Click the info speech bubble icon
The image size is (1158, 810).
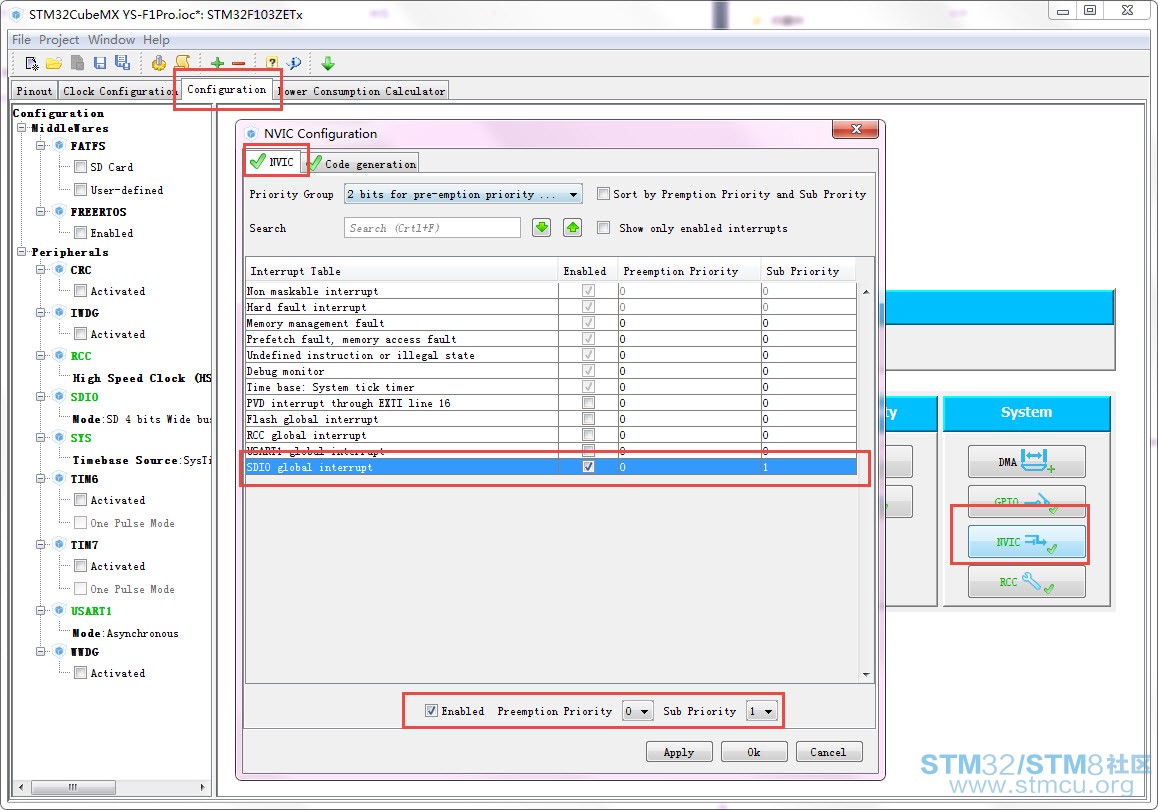coord(294,64)
